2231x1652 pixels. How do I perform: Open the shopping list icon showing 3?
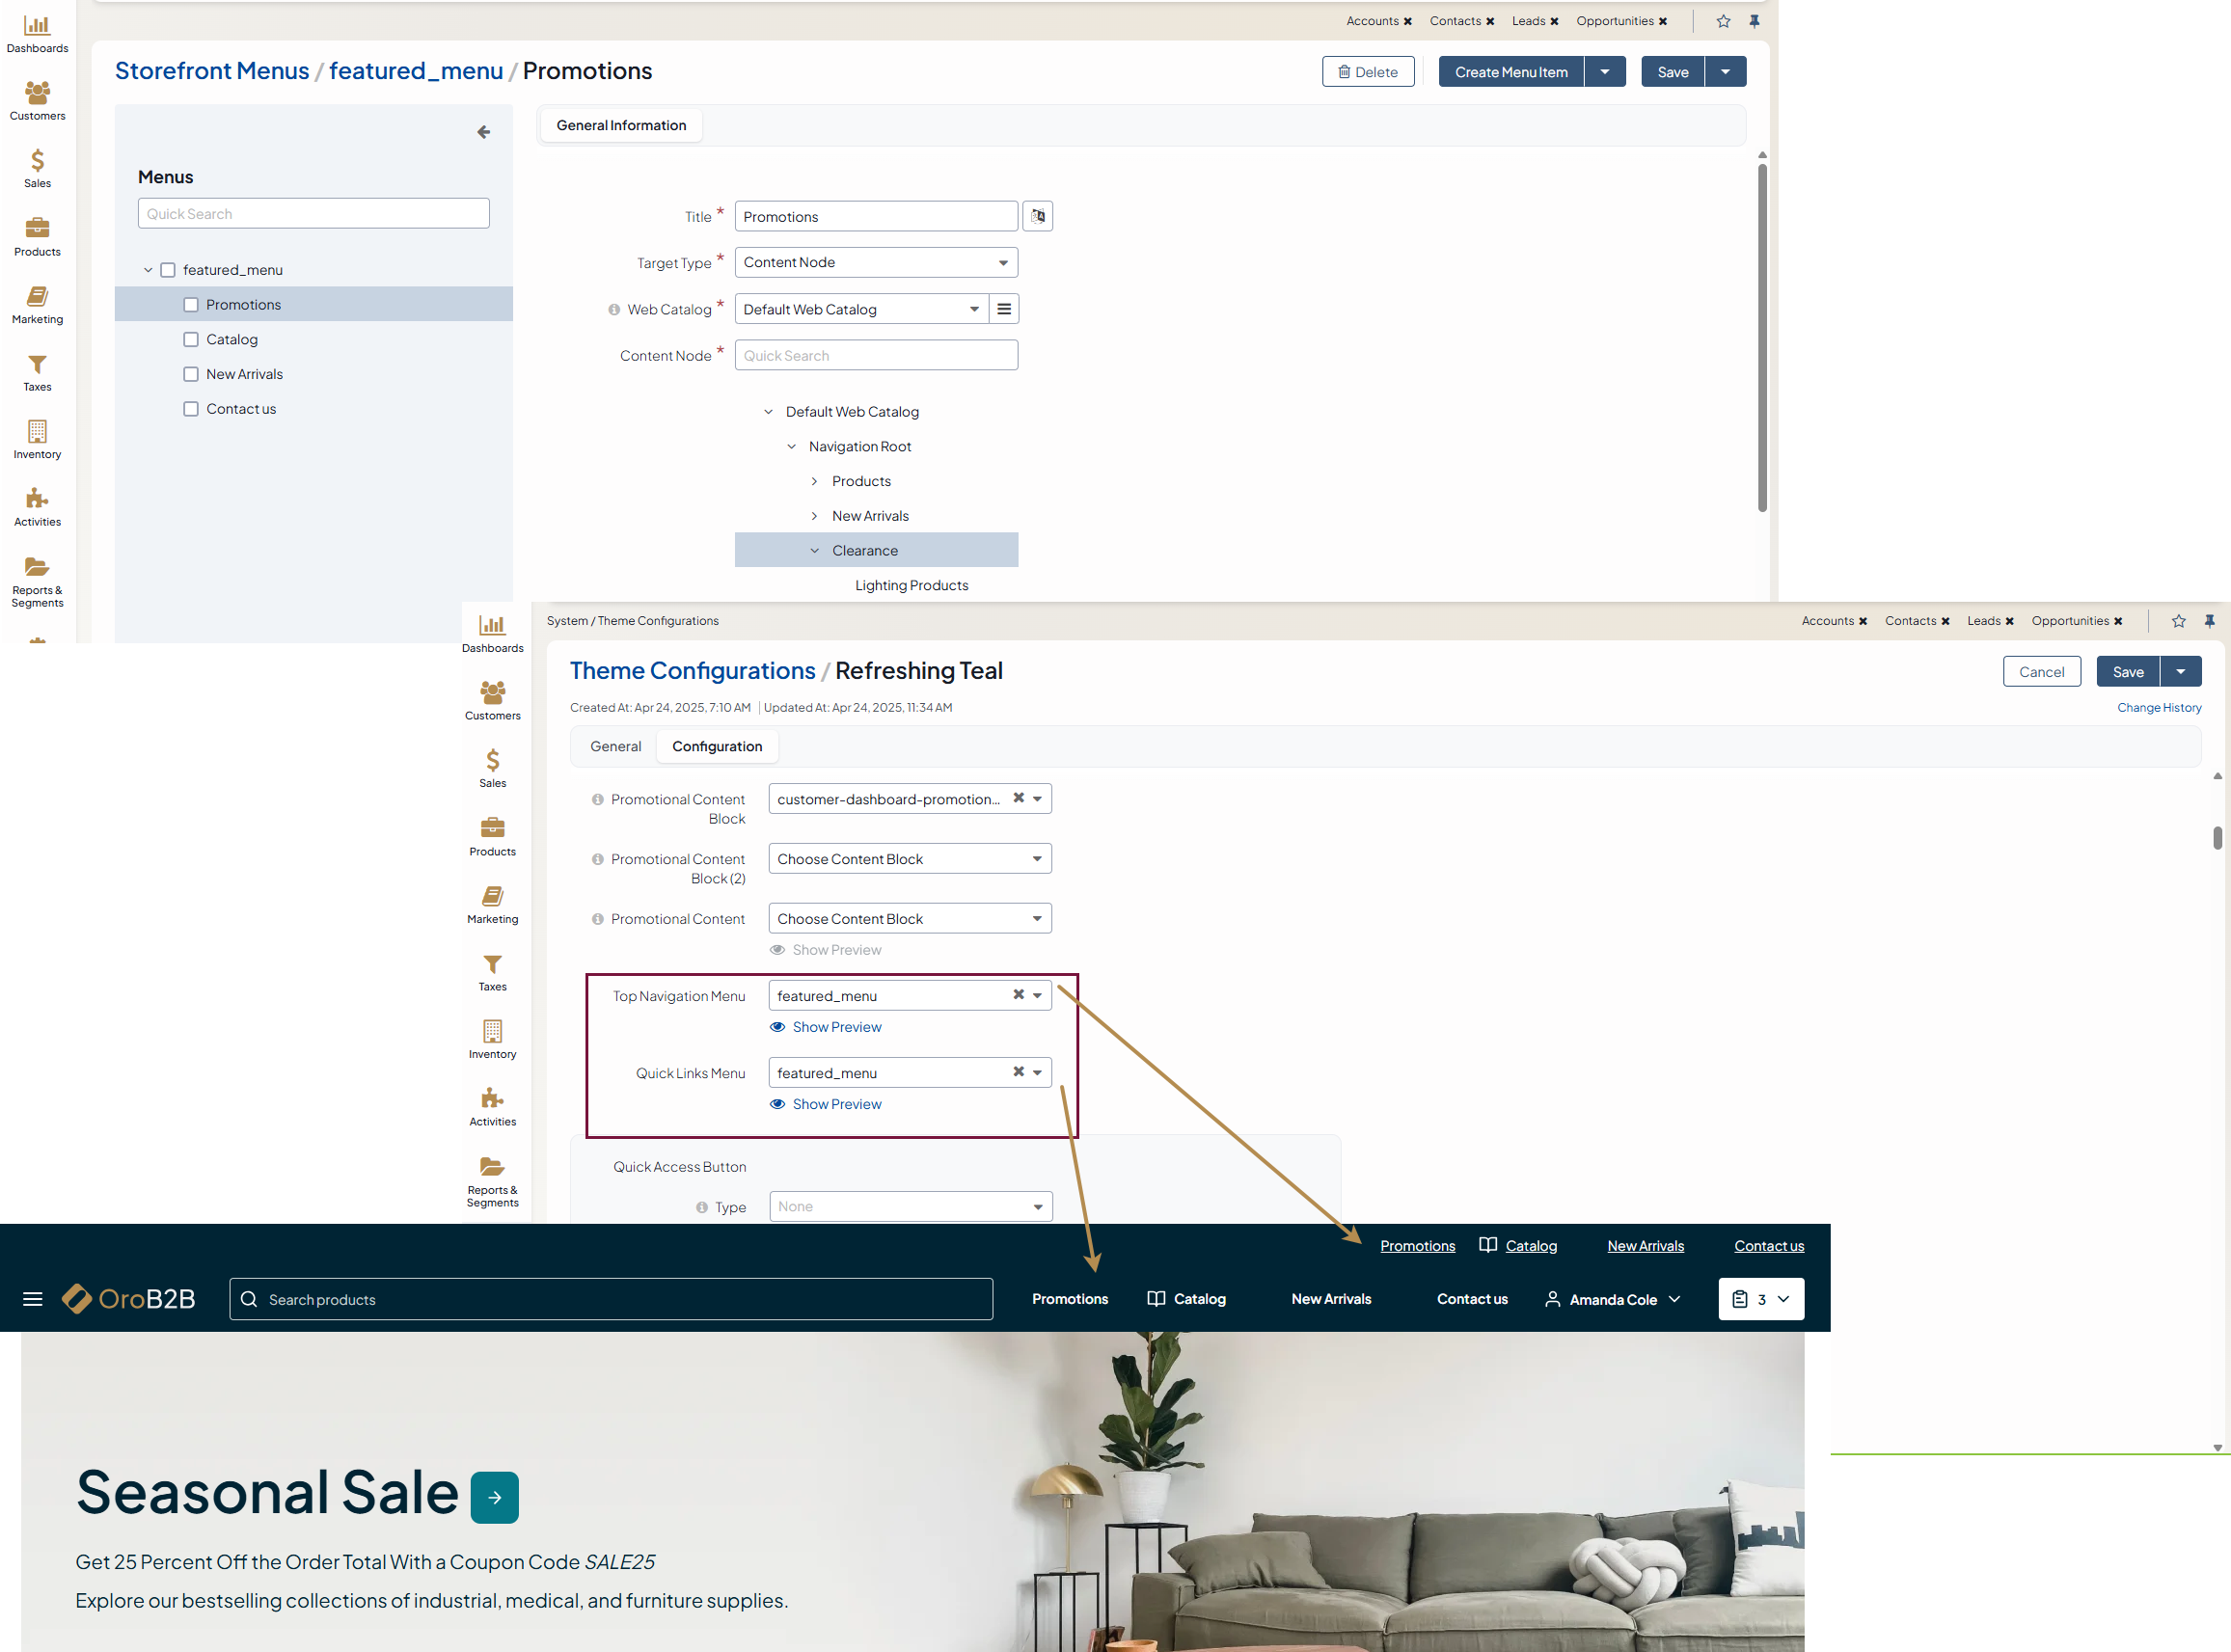1760,1299
